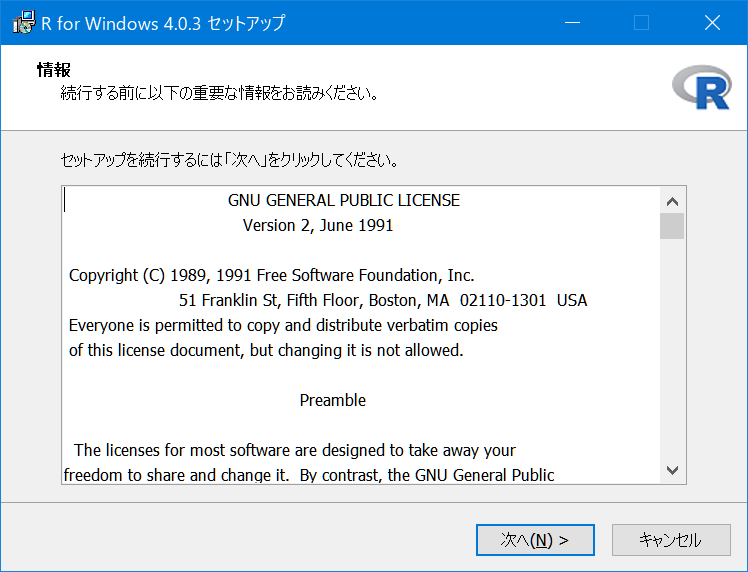Viewport: 748px width, 572px height.
Task: Cancel setup with the キャンセル button
Action: [x=671, y=540]
